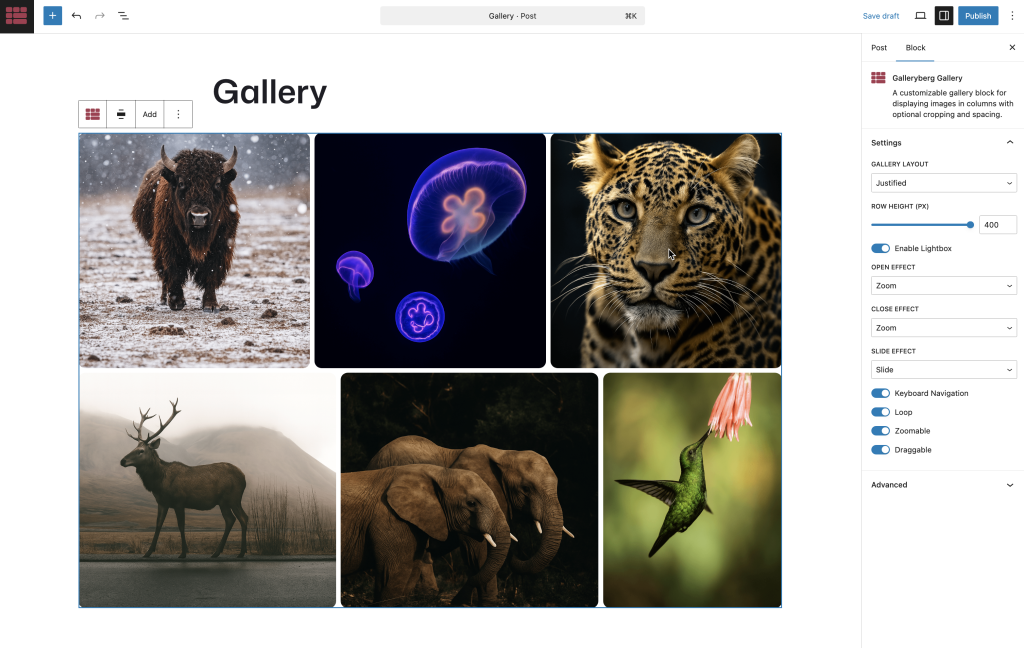Disable the Enable Lightbox toggle

(880, 248)
